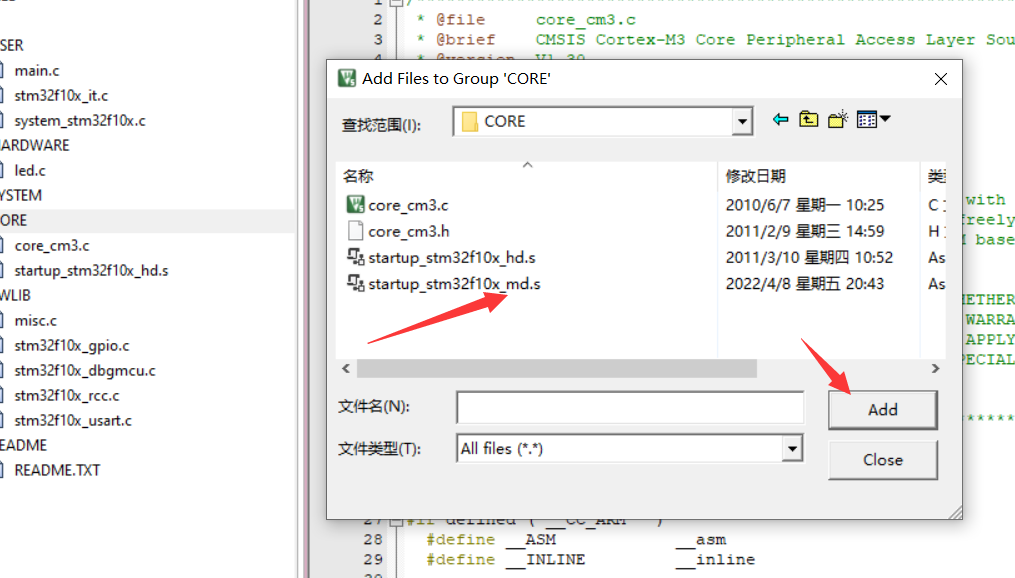The image size is (1015, 578).
Task: Go back to the previous folder
Action: (780, 120)
